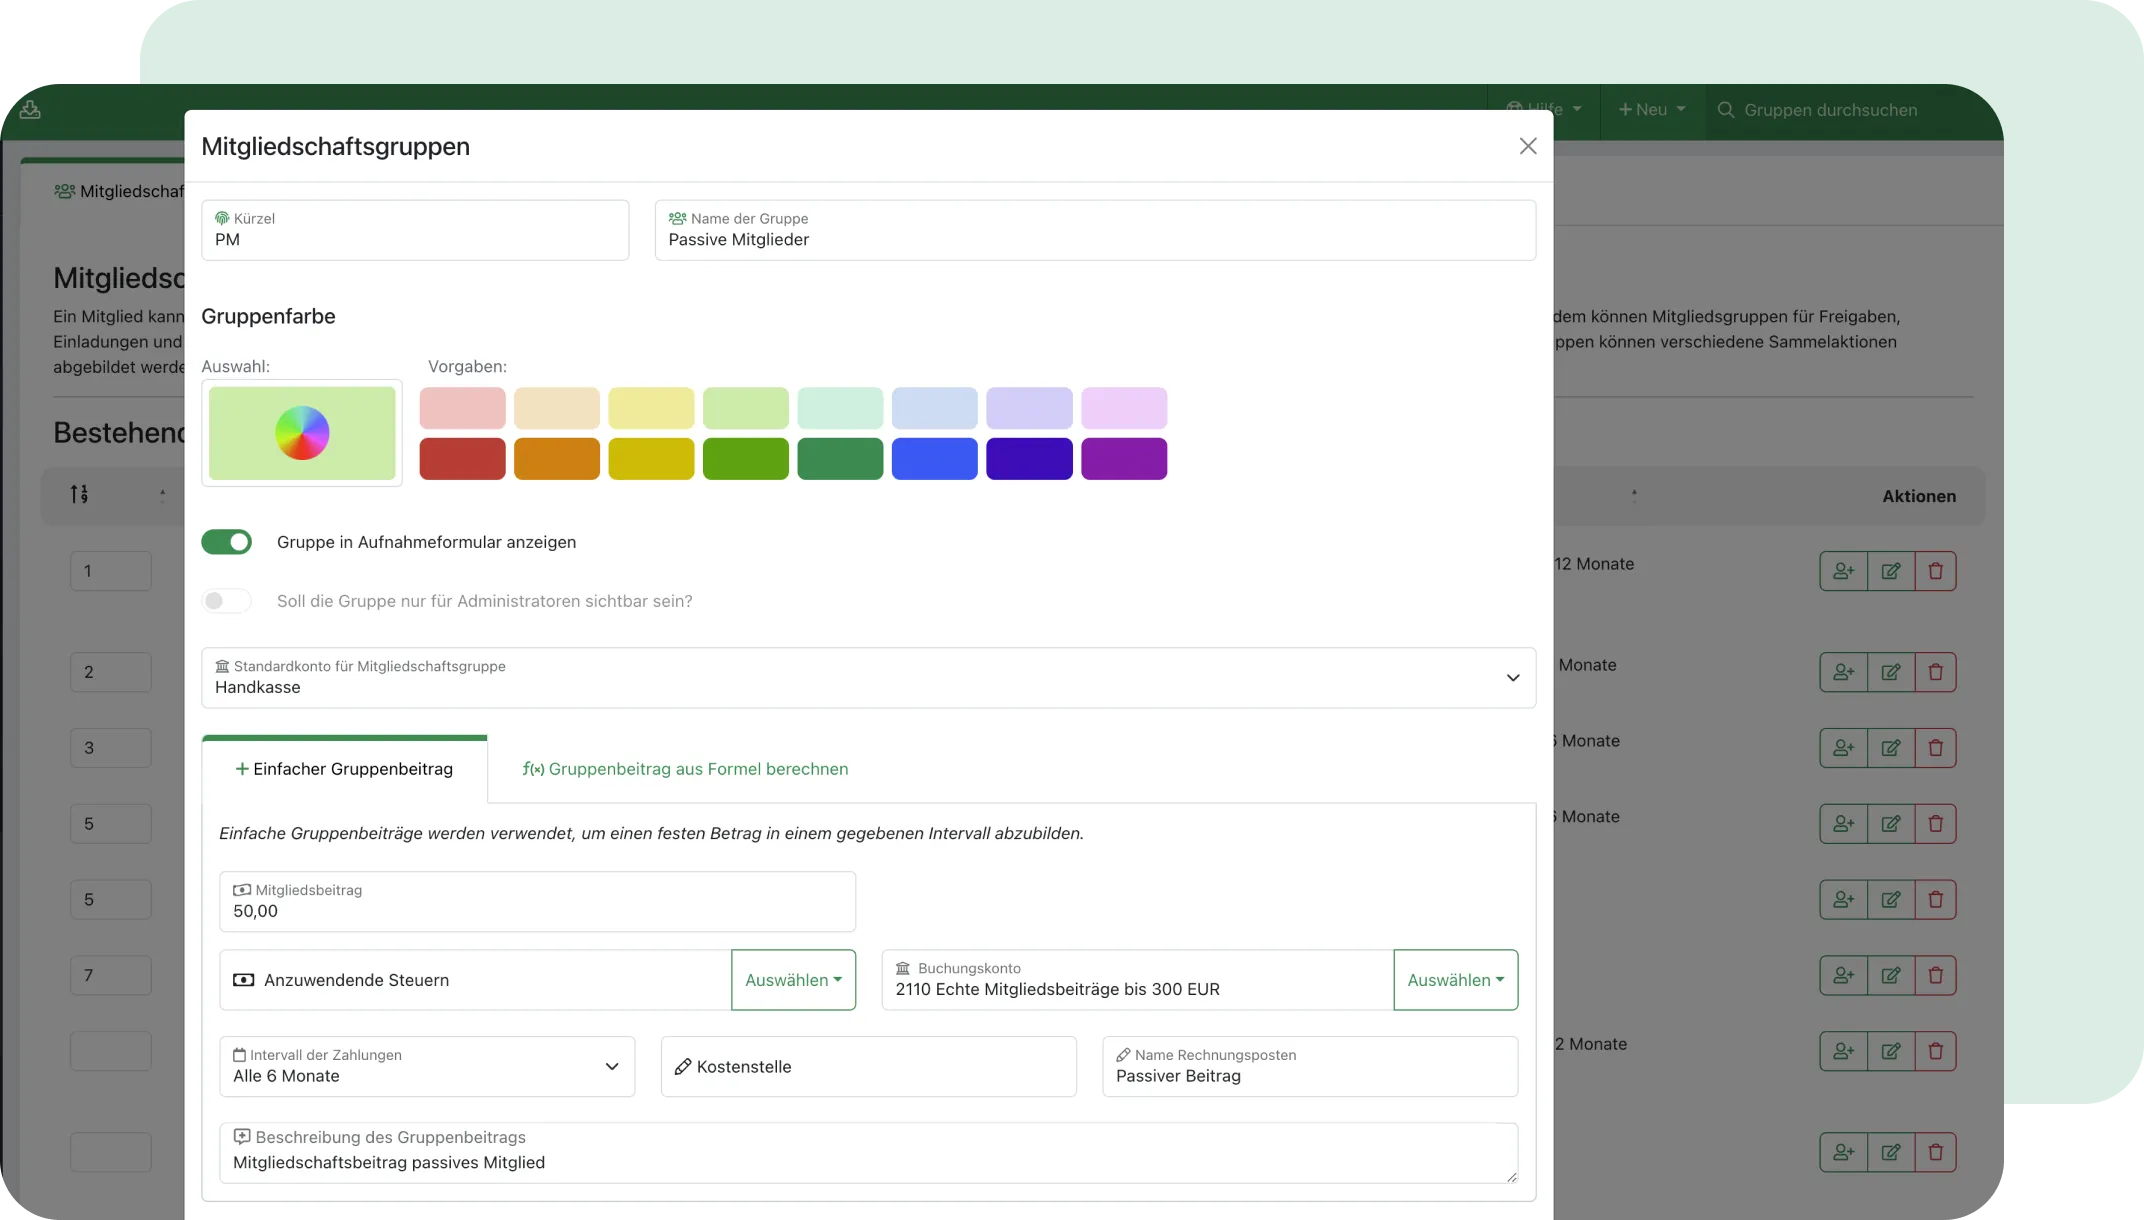Open Standardkonto für Mitgliedschaftsgruppe dropdown
The height and width of the screenshot is (1220, 2144).
tap(868, 678)
